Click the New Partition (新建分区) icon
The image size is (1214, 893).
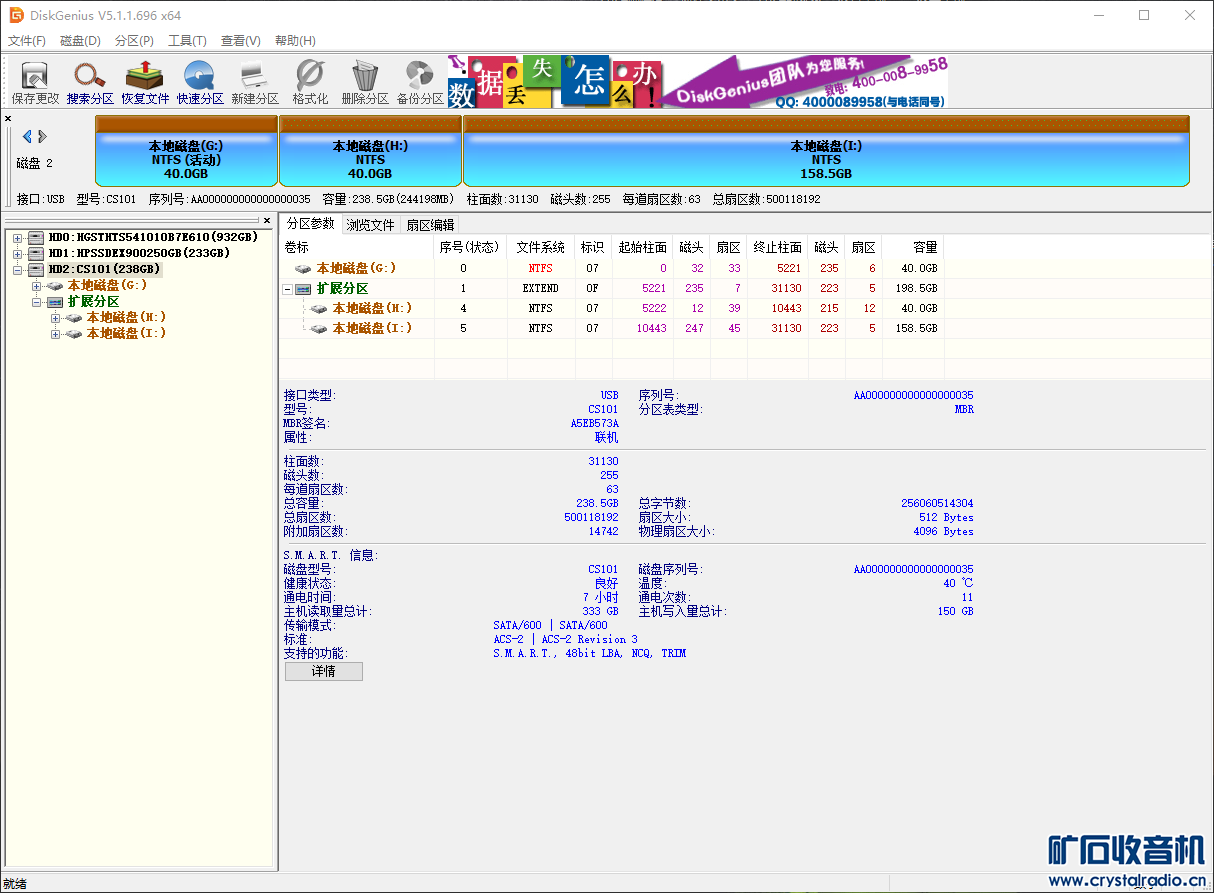(x=255, y=82)
